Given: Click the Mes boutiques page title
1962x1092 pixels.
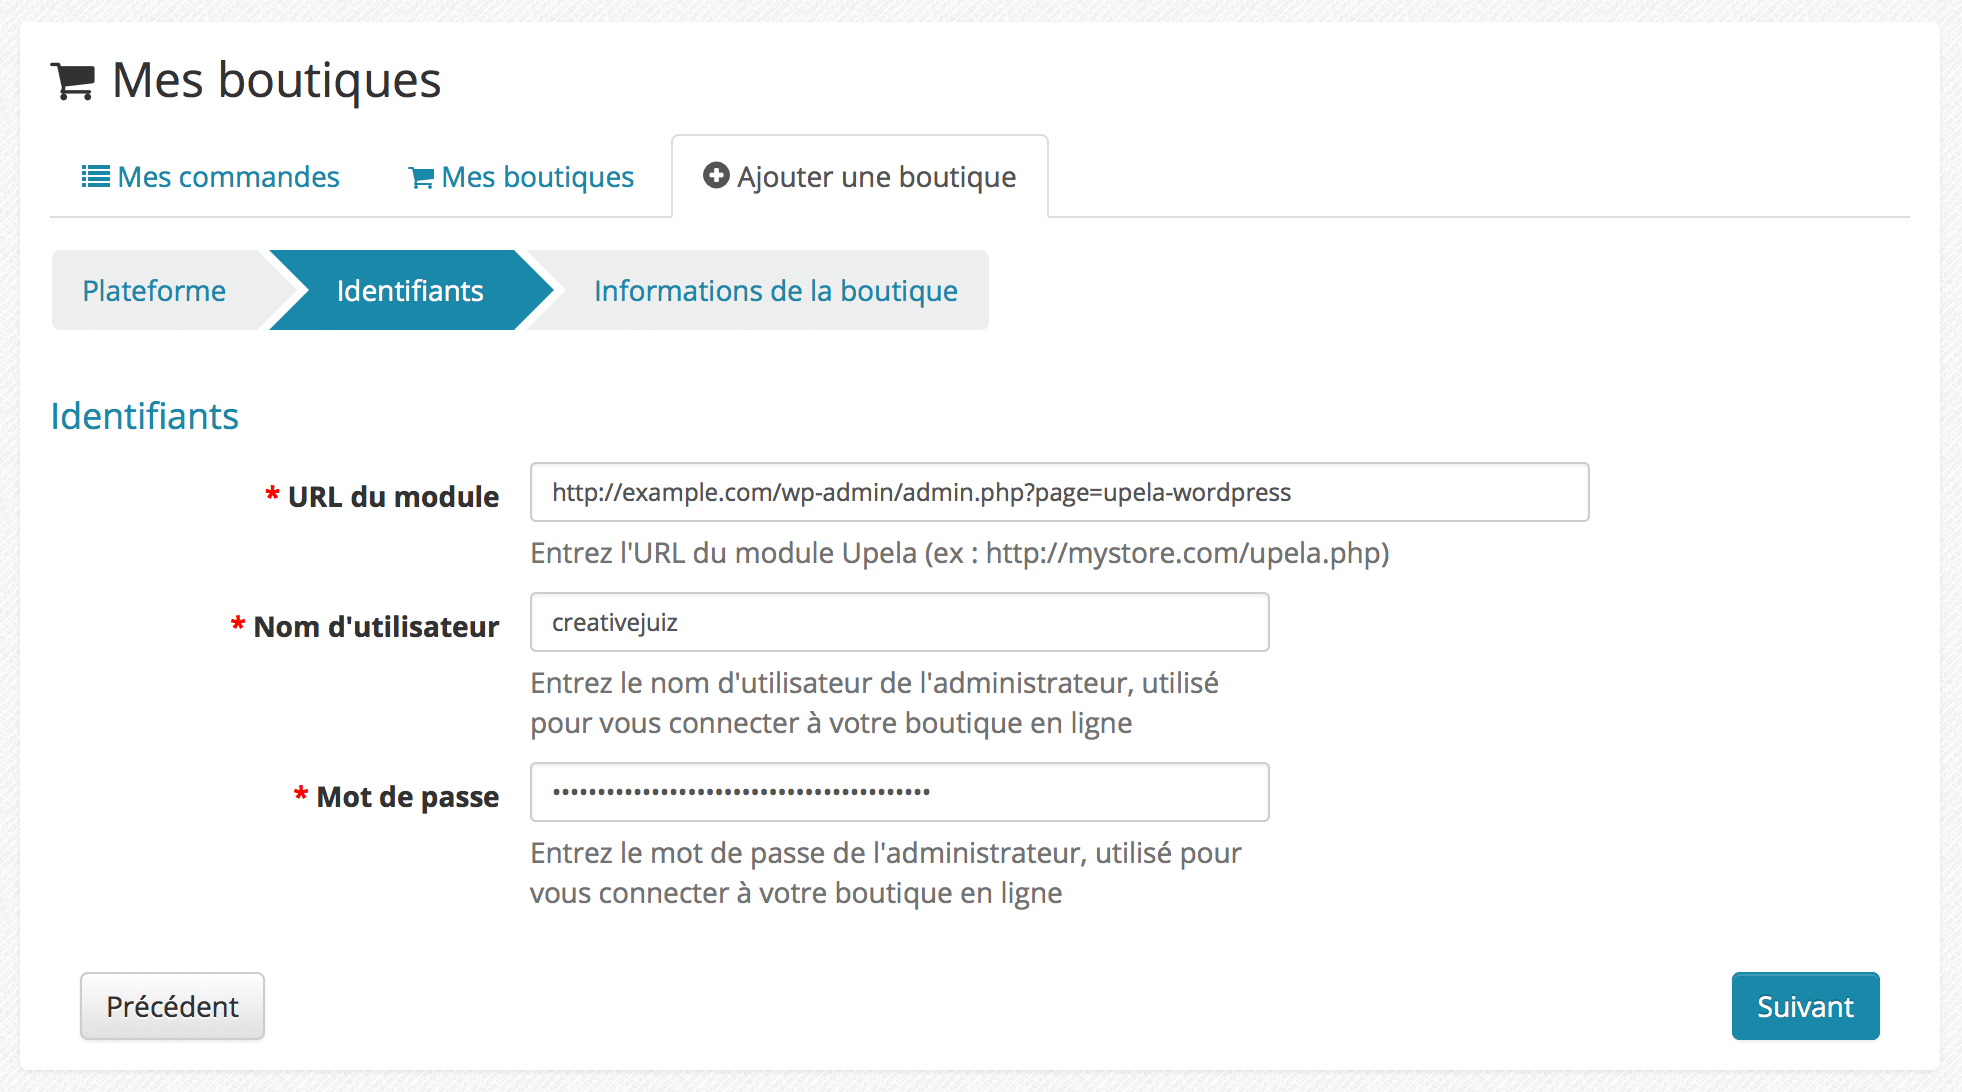Looking at the screenshot, I should coord(276,80).
